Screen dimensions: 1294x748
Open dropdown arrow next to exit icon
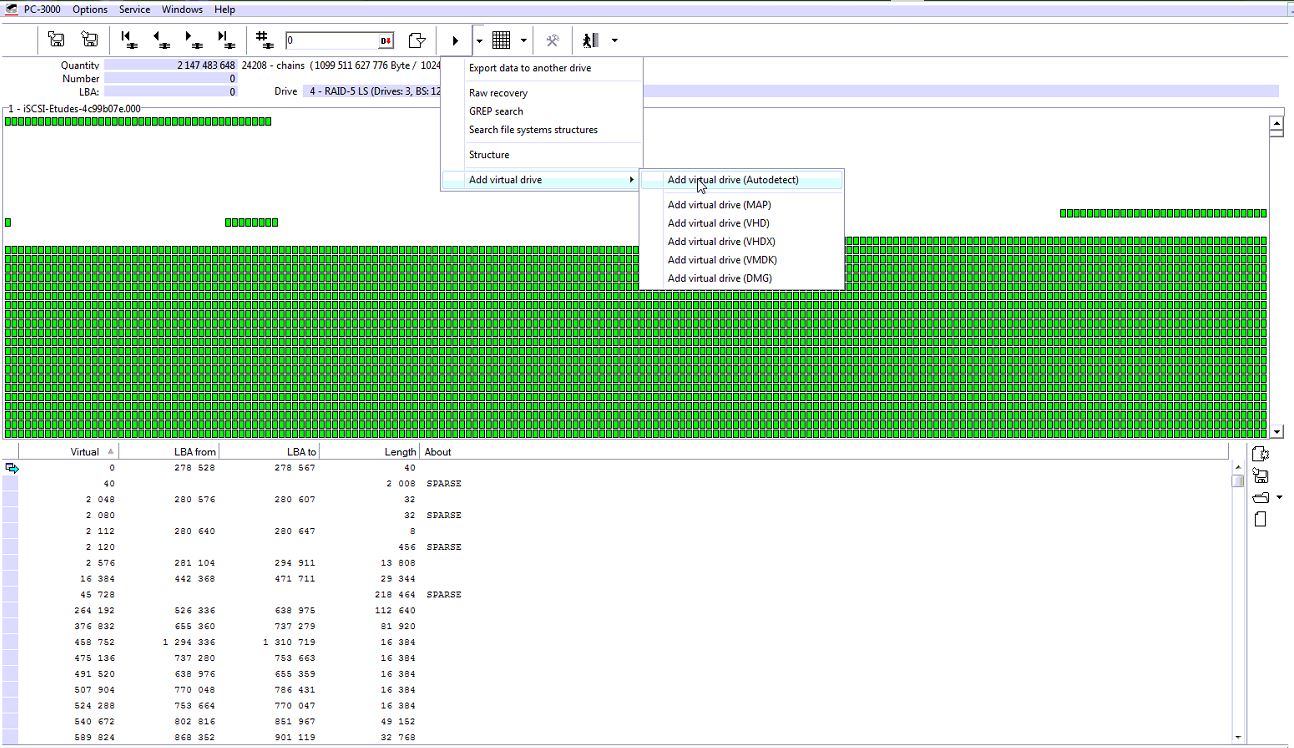click(x=614, y=41)
